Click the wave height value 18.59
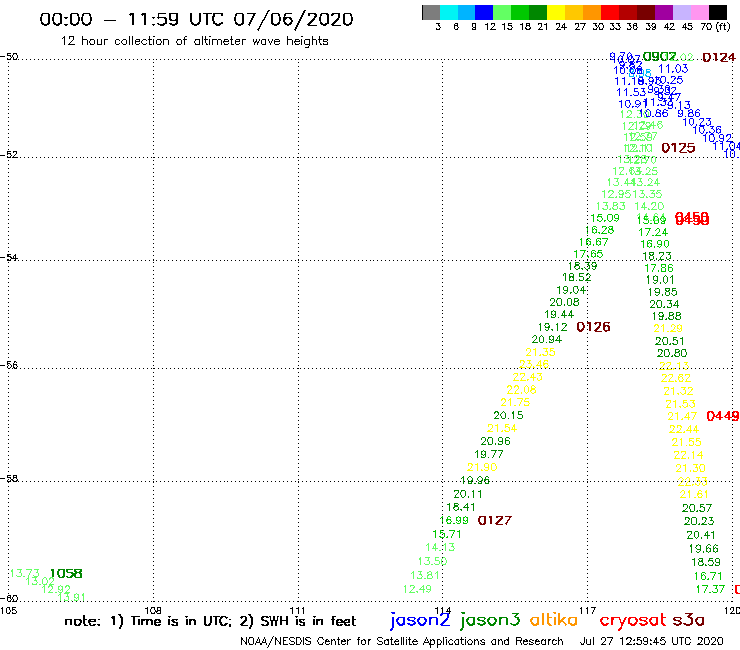740x650 pixels. click(706, 563)
